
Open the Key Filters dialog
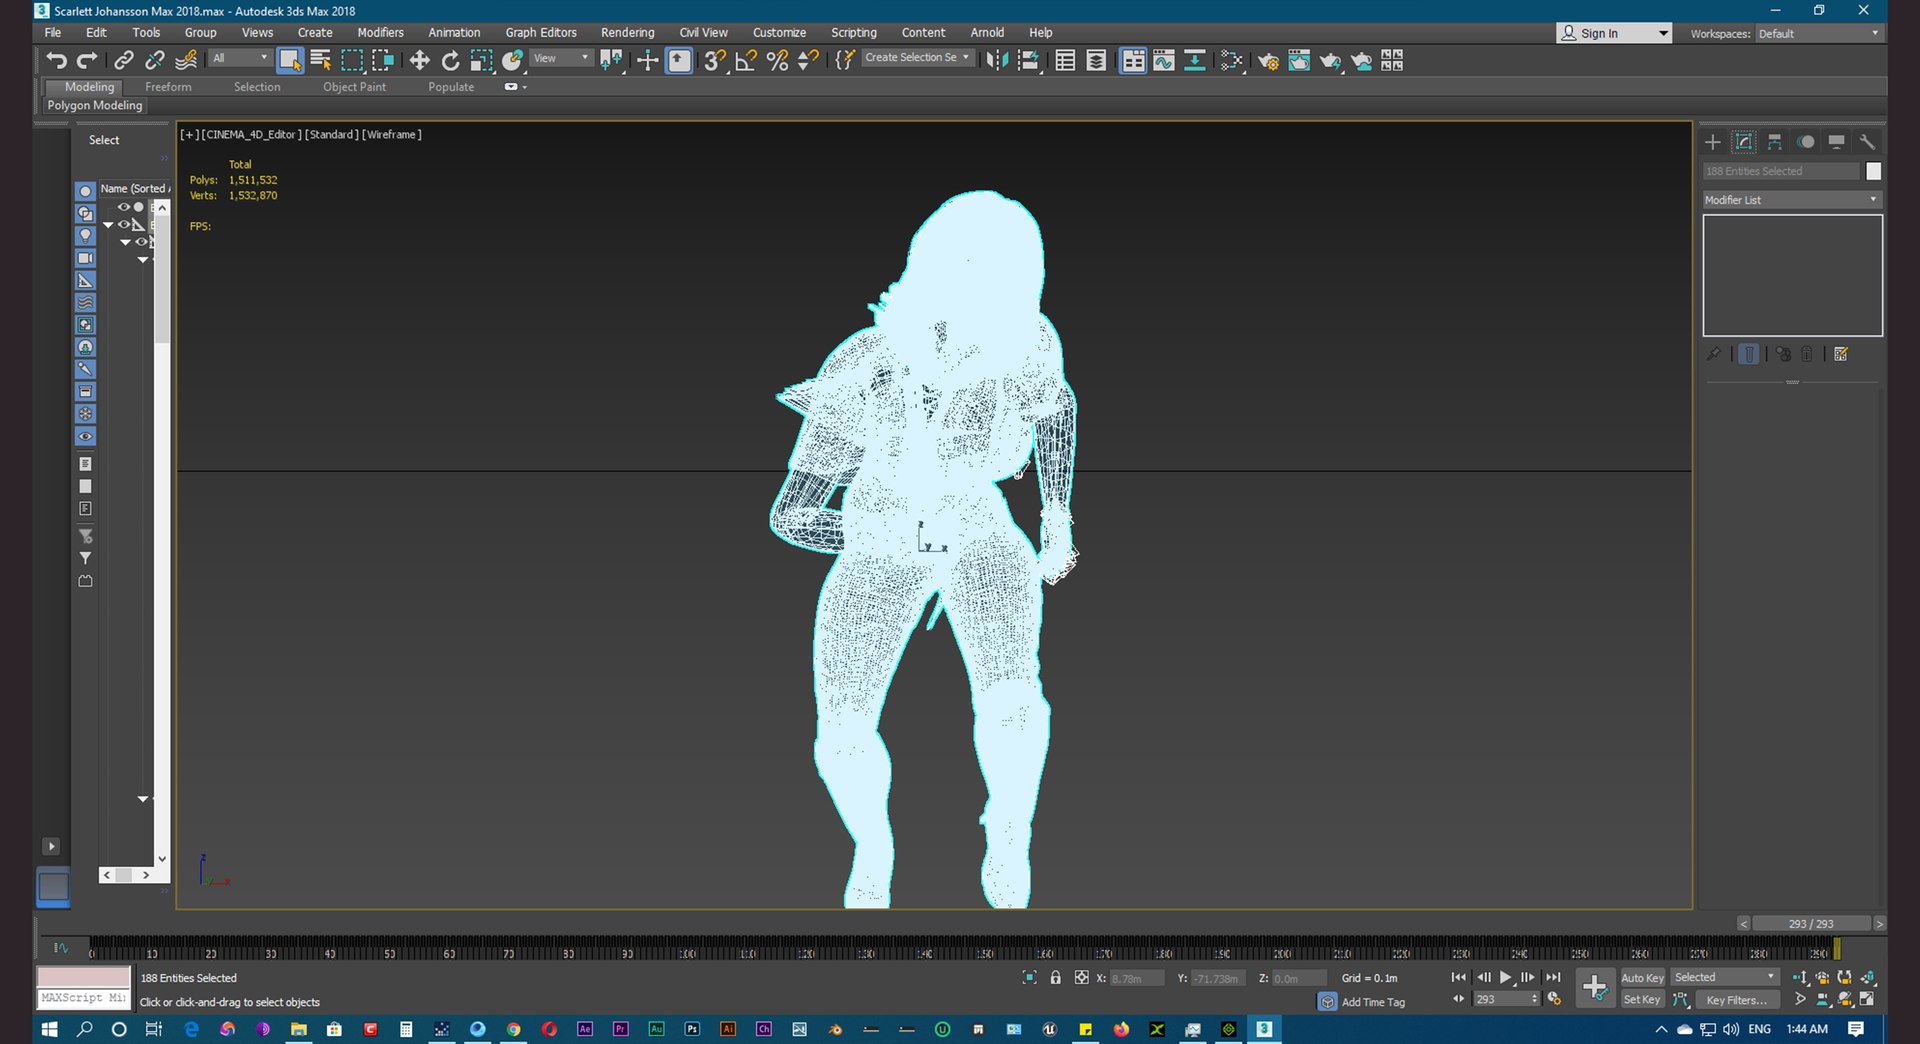pyautogui.click(x=1737, y=999)
